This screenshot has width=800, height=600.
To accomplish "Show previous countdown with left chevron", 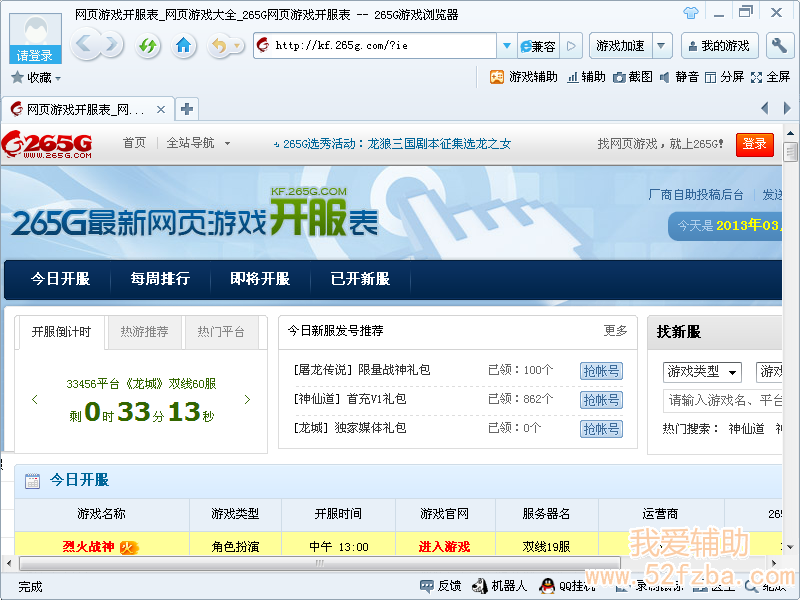I will (35, 399).
